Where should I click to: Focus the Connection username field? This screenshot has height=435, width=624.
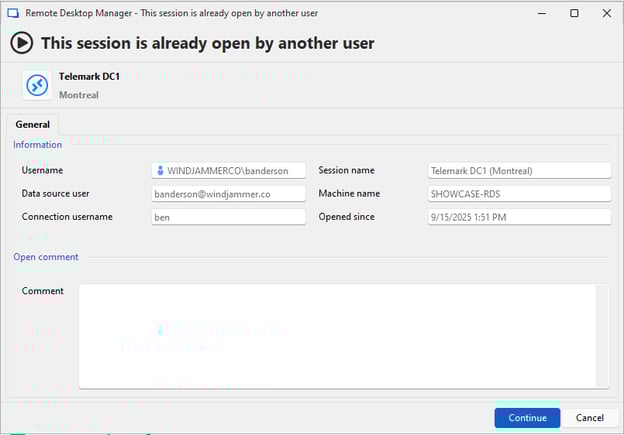(x=228, y=217)
